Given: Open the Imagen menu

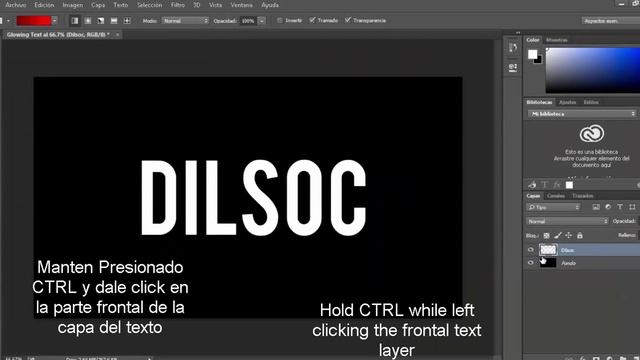Looking at the screenshot, I should coord(73,5).
